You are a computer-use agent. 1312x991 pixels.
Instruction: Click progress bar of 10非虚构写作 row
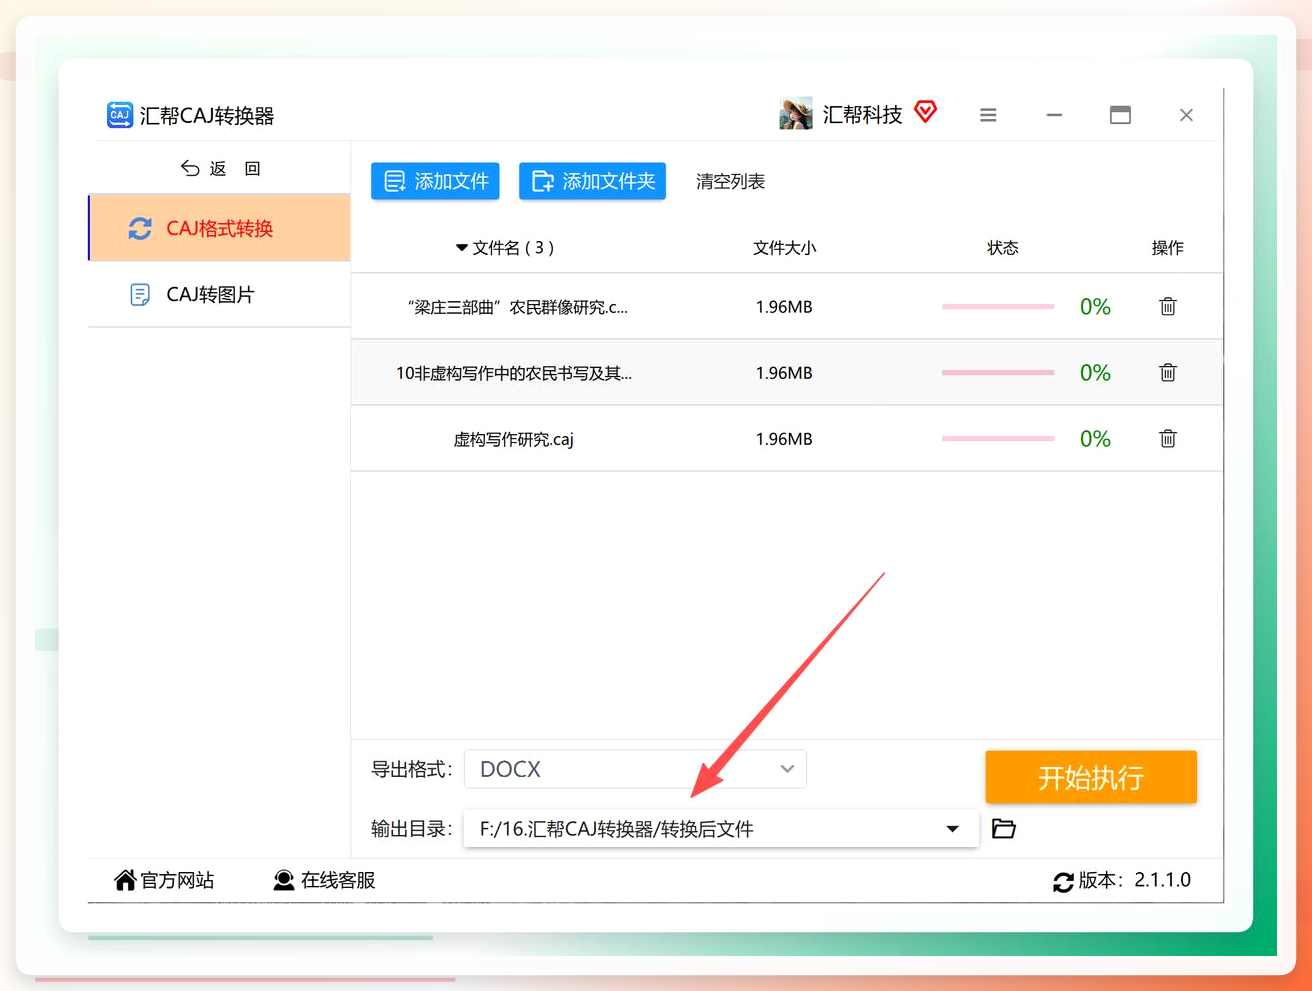click(x=998, y=373)
